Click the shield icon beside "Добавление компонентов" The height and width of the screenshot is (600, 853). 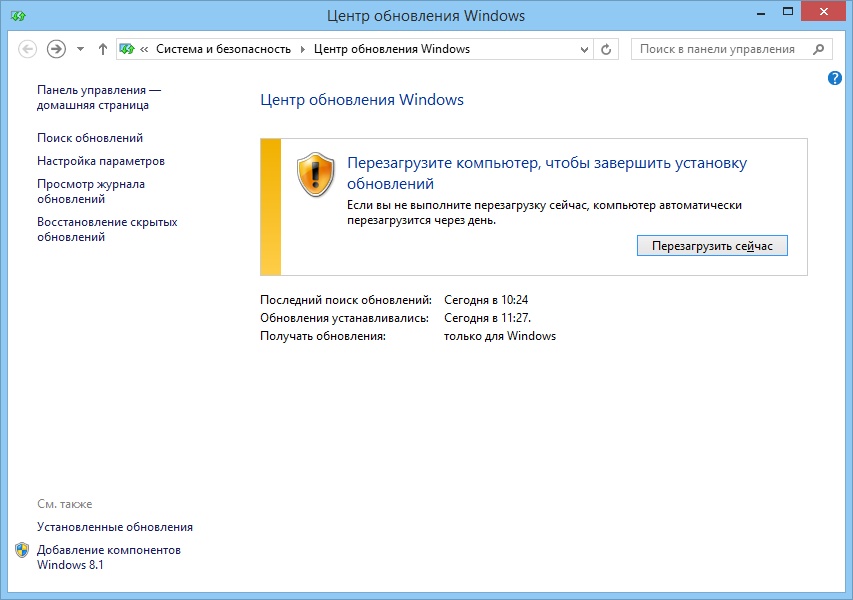pos(22,550)
